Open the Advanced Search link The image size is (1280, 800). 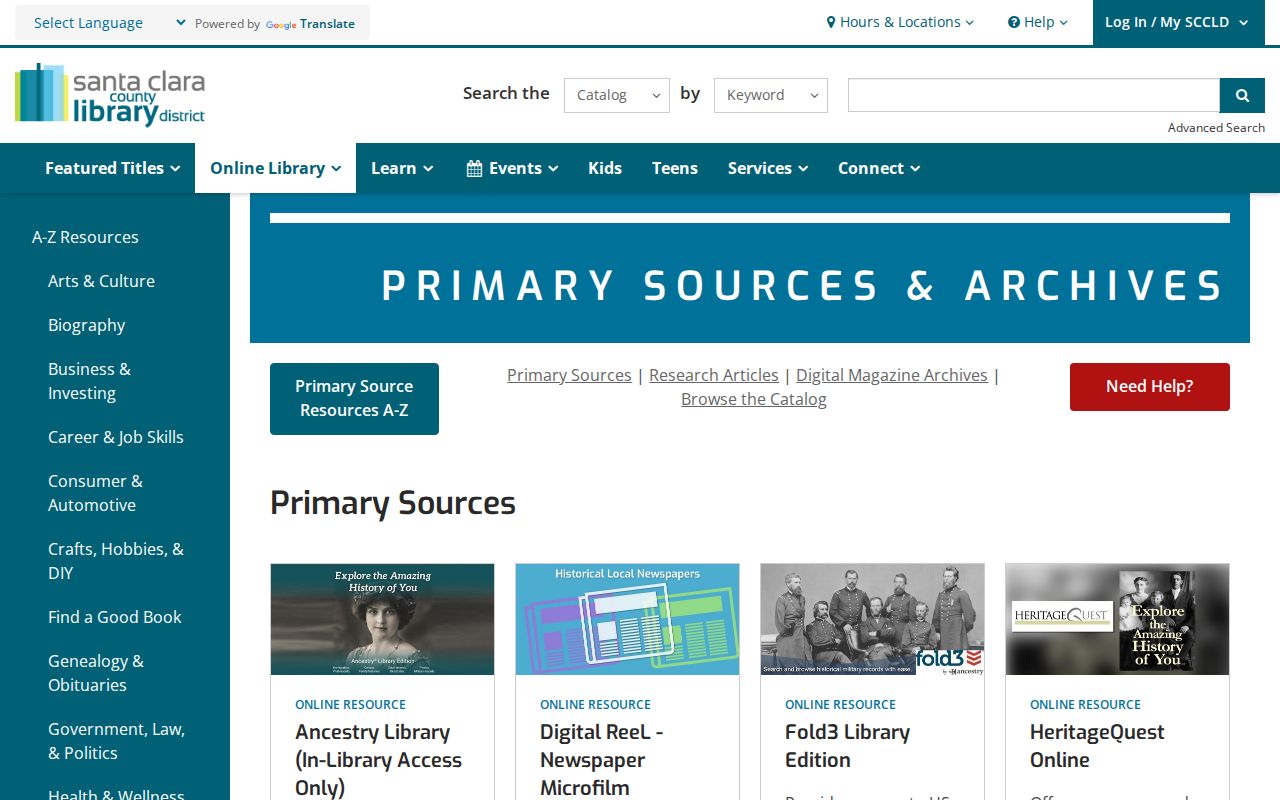(x=1216, y=128)
